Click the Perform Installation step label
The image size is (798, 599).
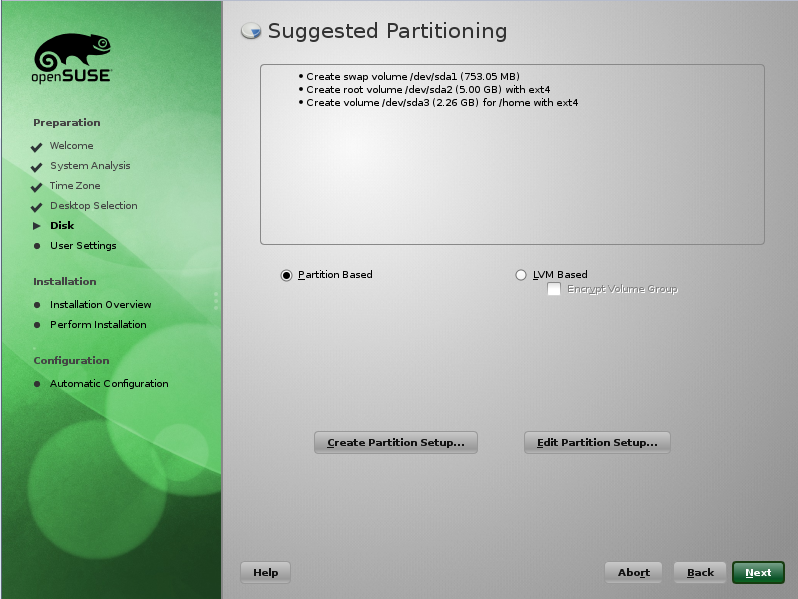(98, 325)
